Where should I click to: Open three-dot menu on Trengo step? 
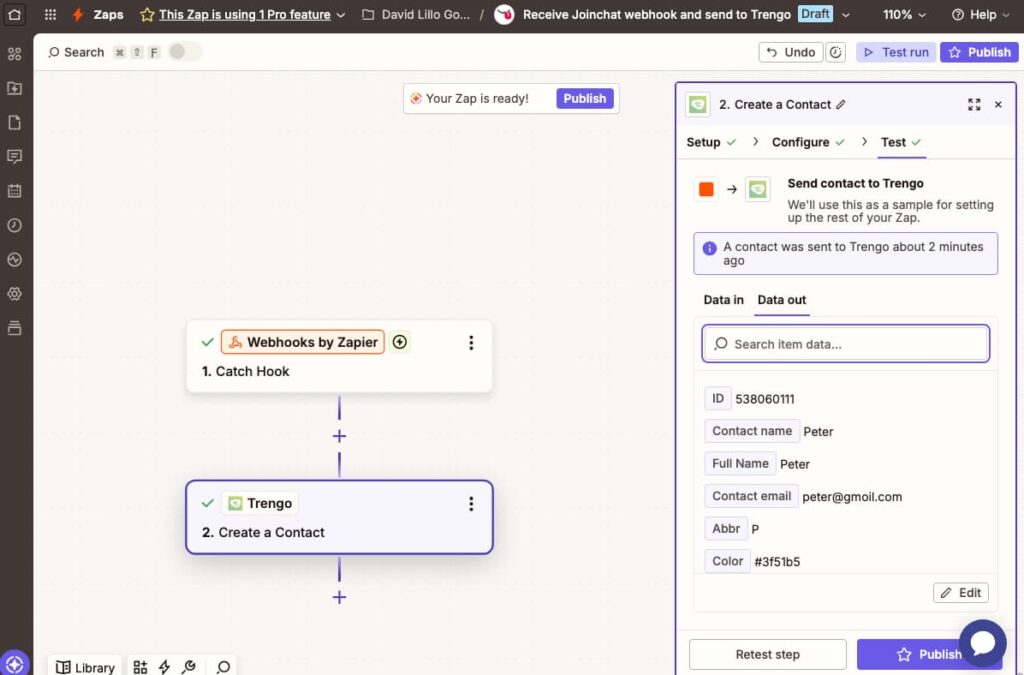471,503
